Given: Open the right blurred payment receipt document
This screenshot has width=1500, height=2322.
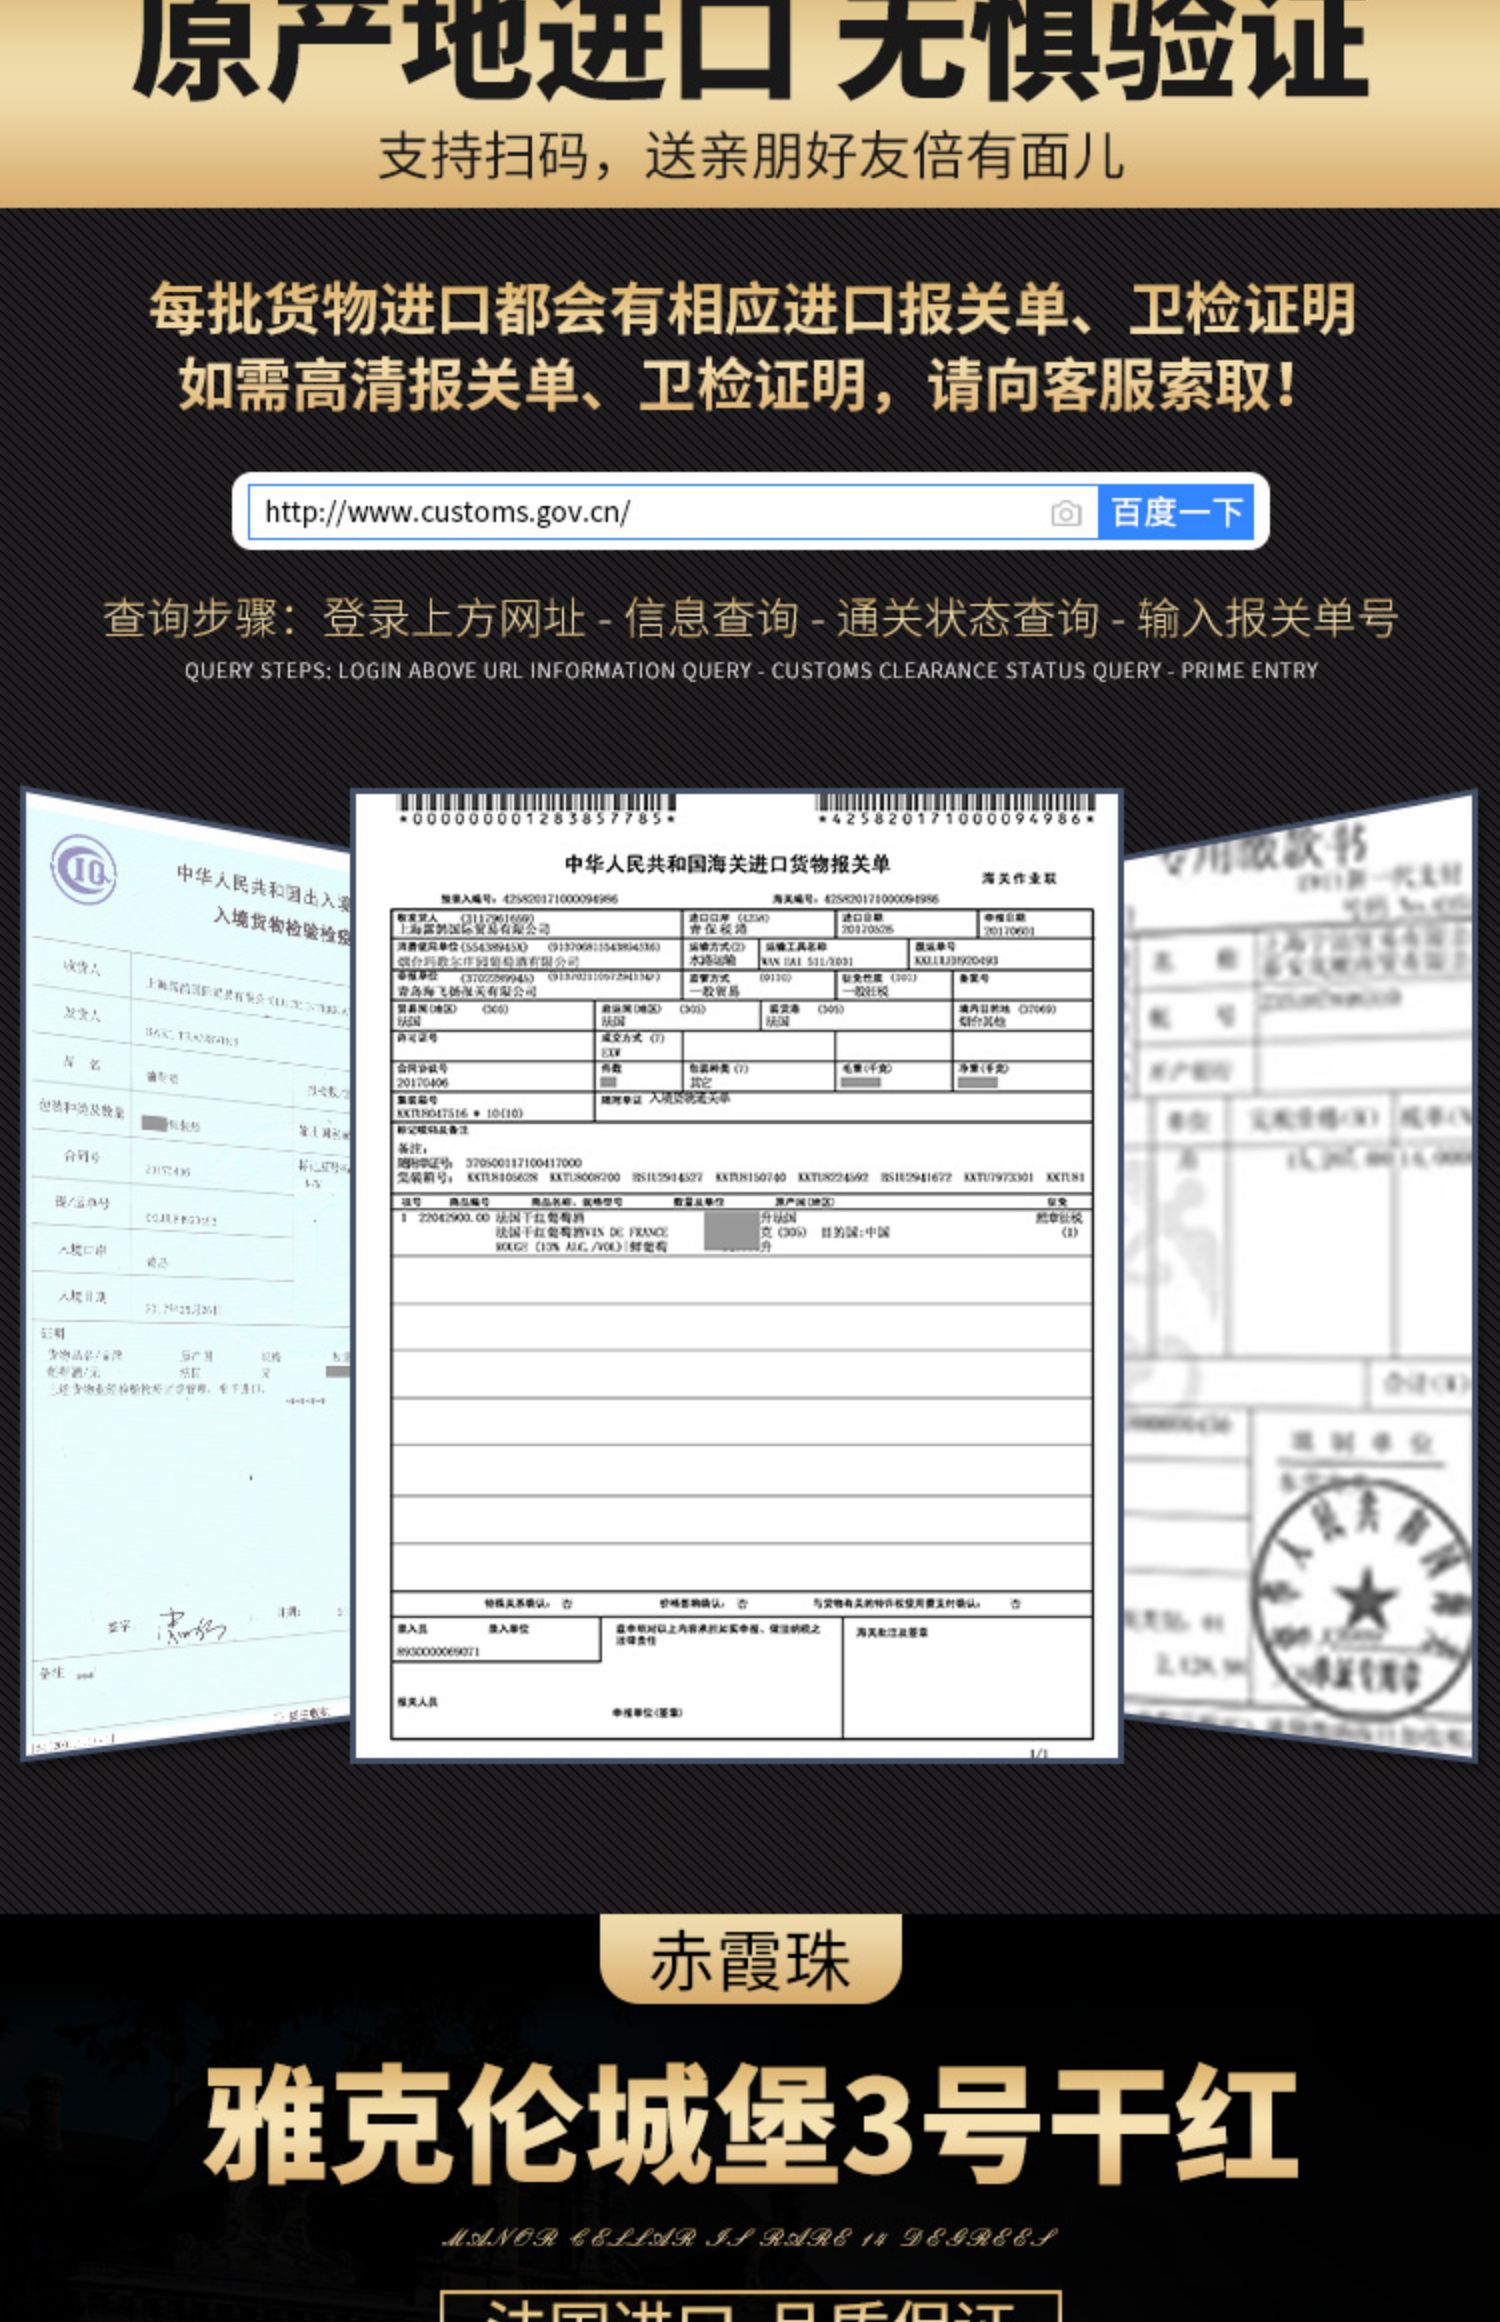Looking at the screenshot, I should (x=1298, y=1276).
